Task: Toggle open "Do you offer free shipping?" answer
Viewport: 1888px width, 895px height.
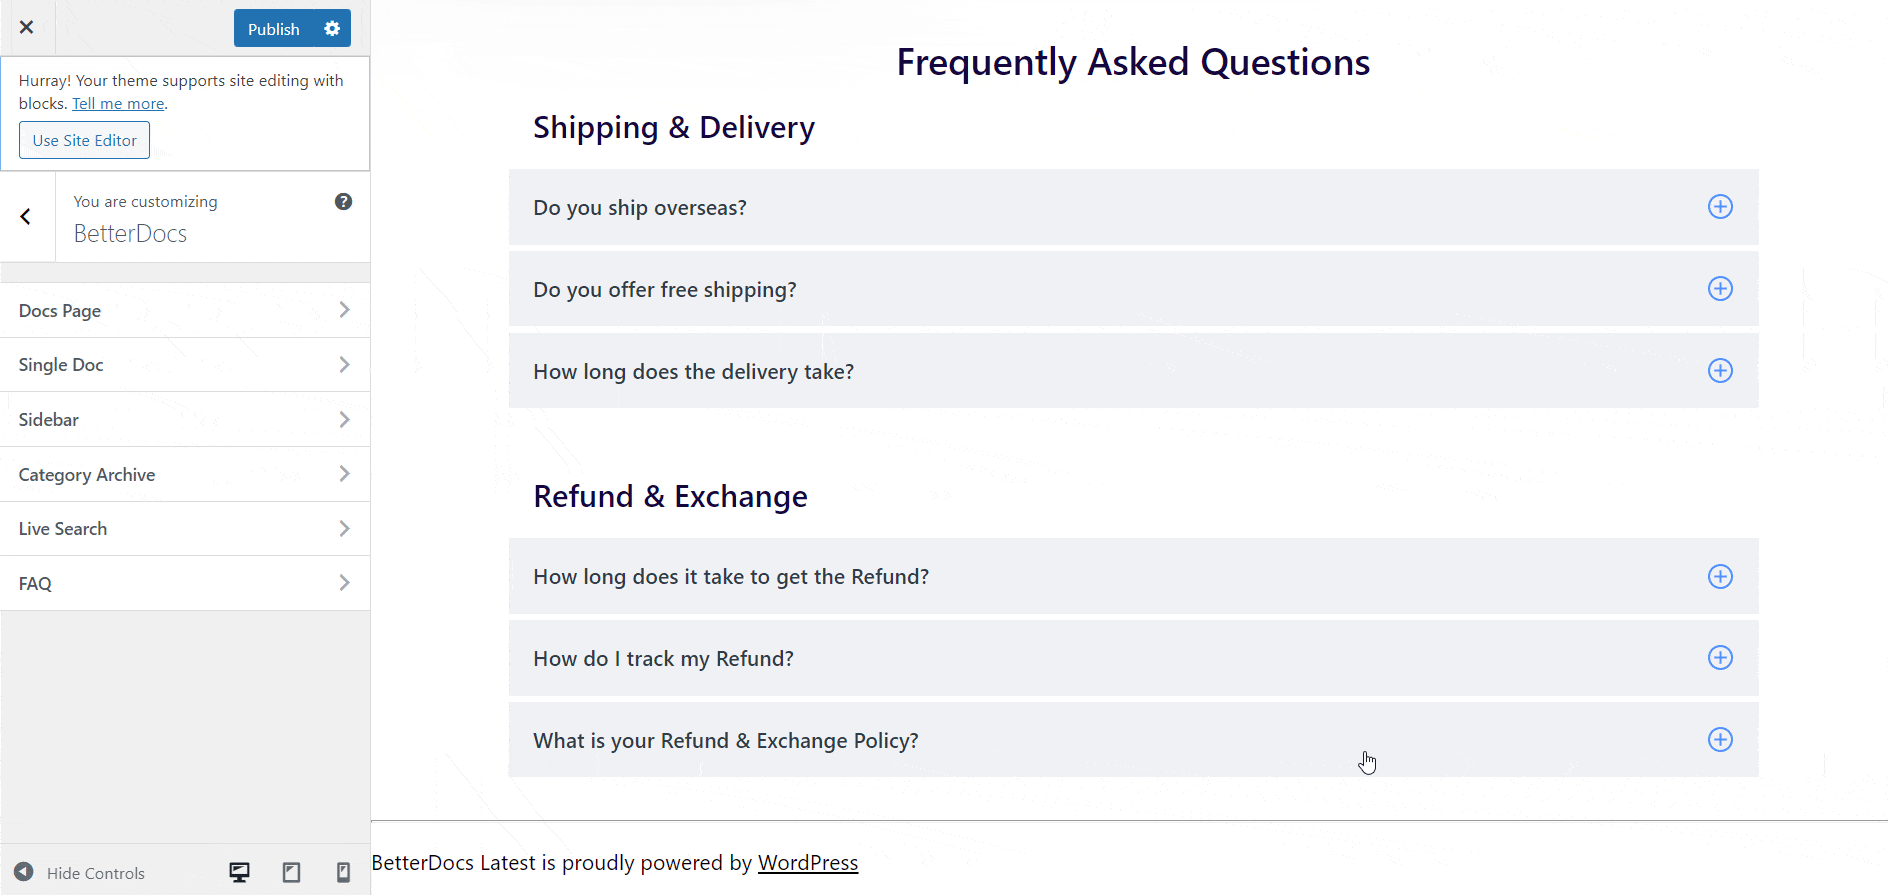Action: coord(1720,289)
